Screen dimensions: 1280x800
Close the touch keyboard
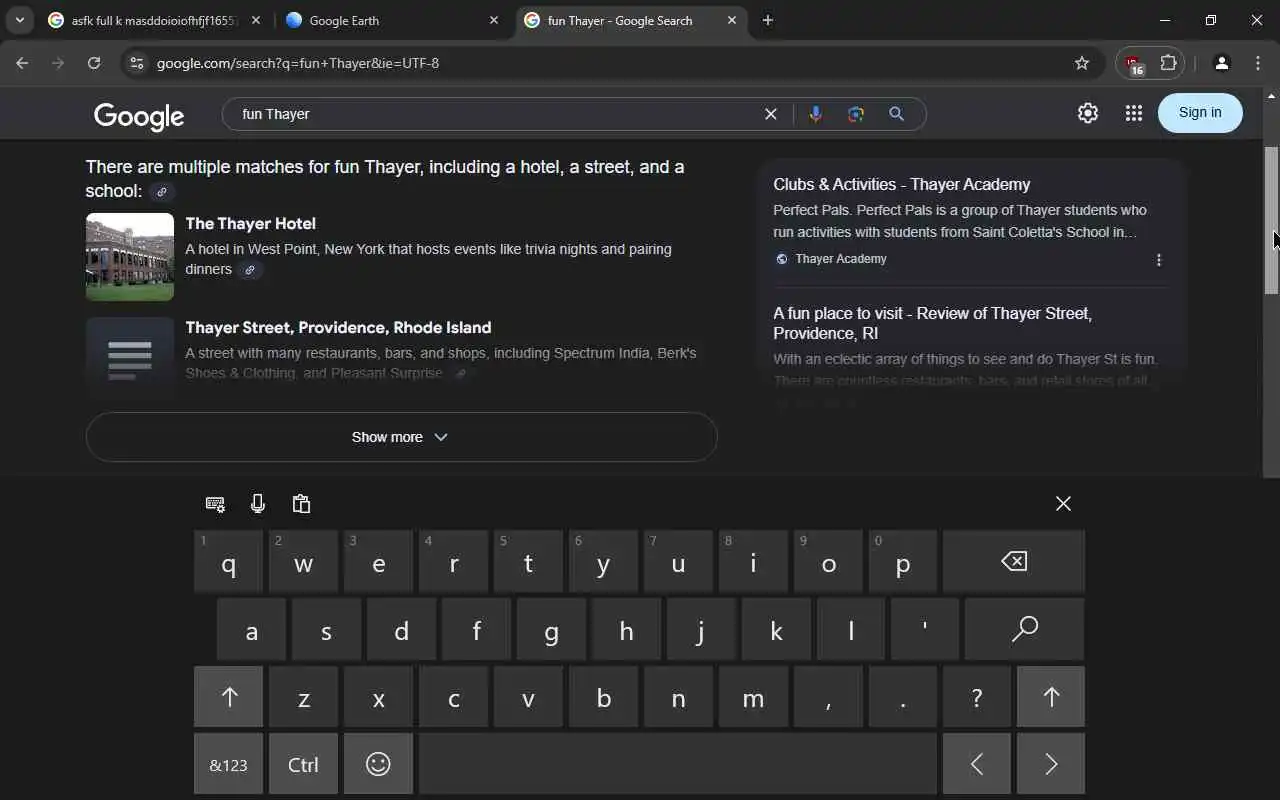point(1063,504)
